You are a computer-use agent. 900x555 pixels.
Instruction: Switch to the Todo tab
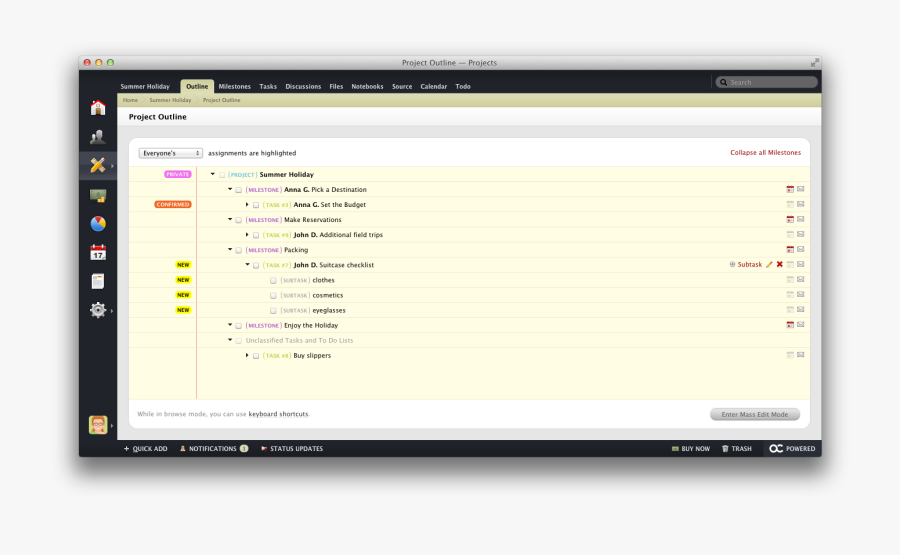pos(463,87)
